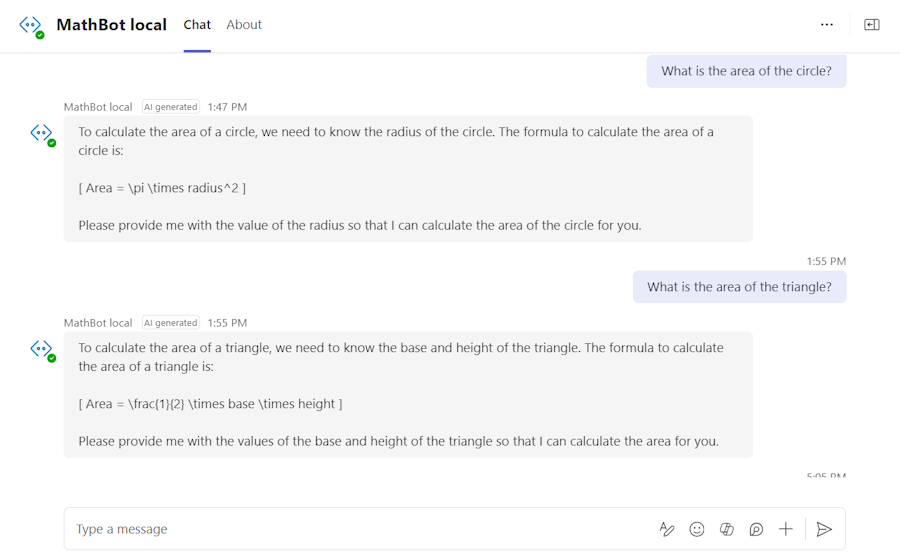Image resolution: width=900 pixels, height=555 pixels.
Task: Click MathBot avatar beside triangle answer
Action: tap(43, 350)
